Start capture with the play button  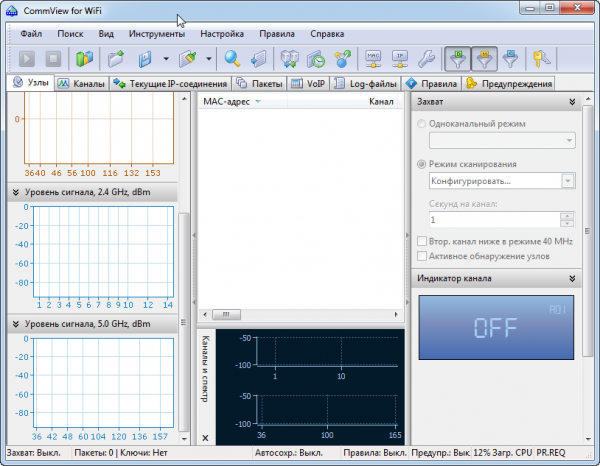pos(27,59)
